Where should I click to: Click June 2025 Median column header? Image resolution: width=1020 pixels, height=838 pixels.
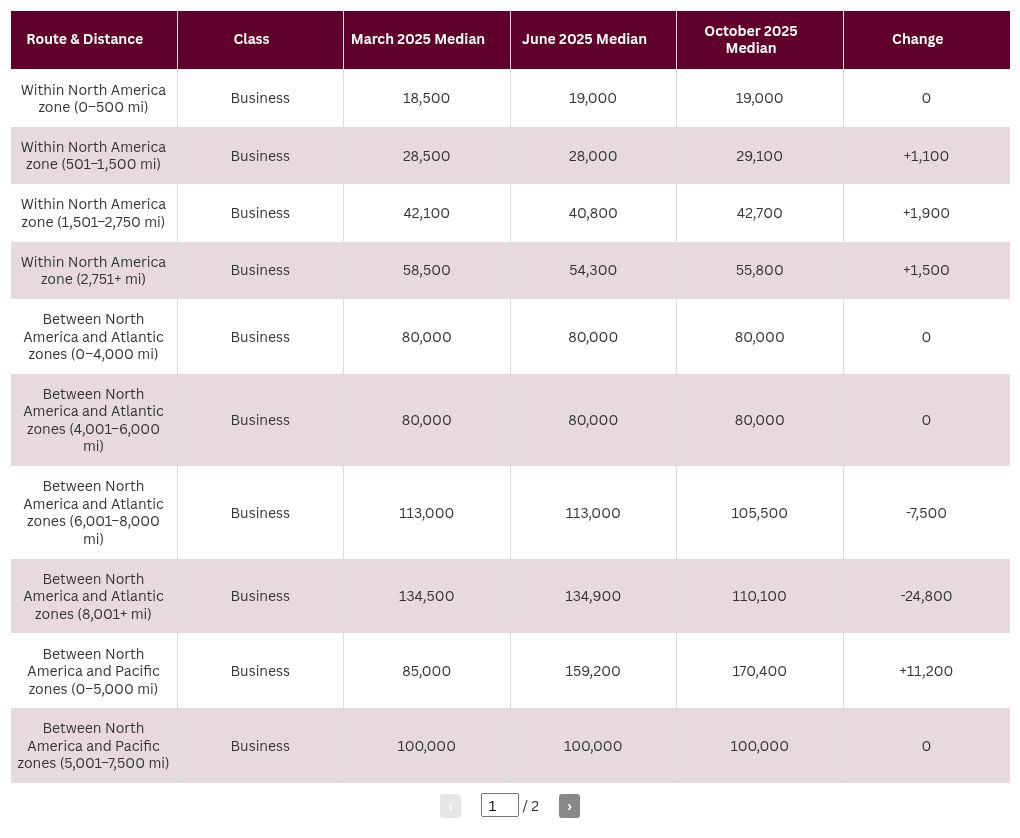593,40
